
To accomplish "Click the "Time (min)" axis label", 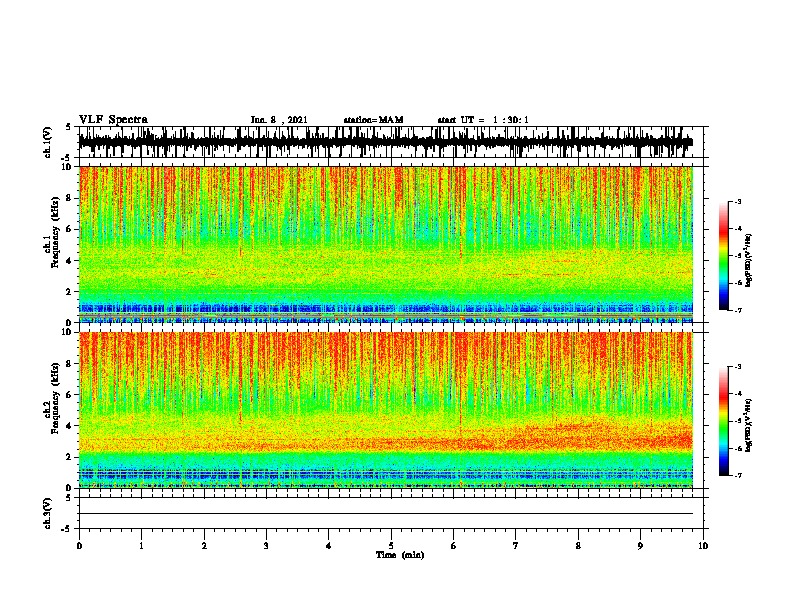I will tap(400, 555).
